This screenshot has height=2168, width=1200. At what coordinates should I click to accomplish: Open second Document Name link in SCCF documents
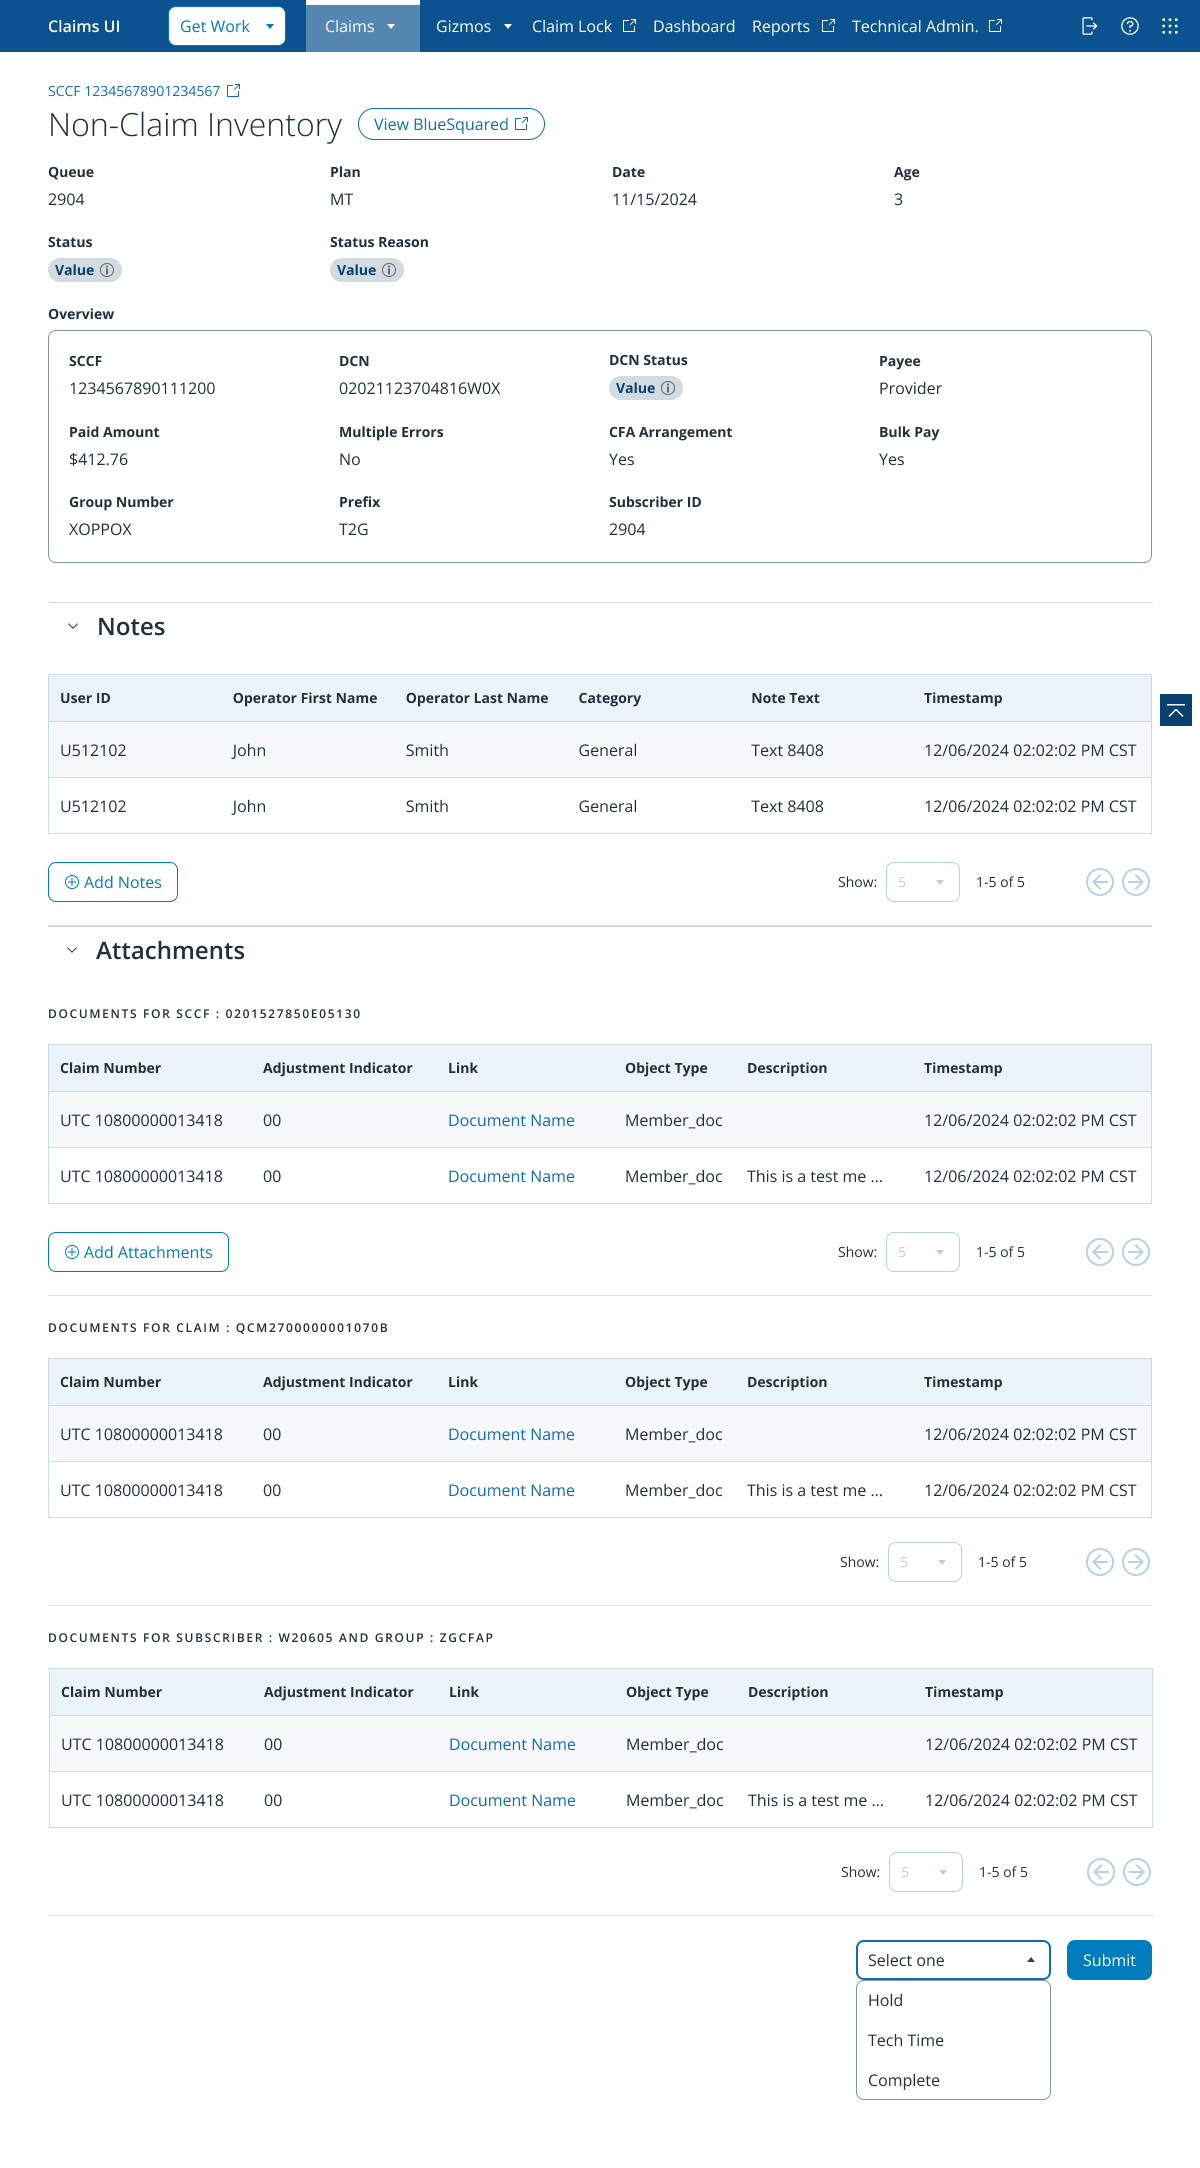(511, 1176)
